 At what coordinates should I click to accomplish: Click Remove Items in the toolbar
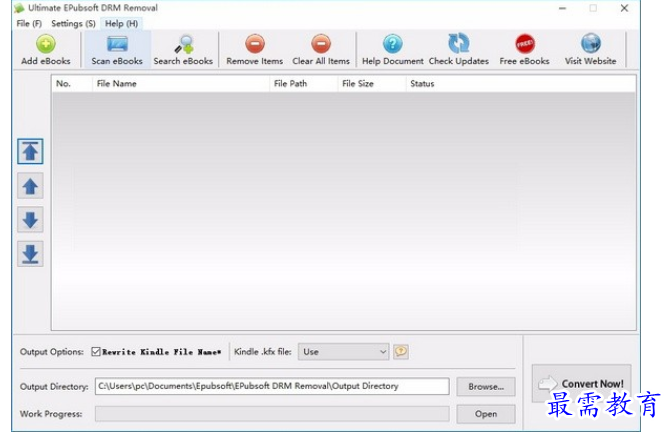coord(255,50)
